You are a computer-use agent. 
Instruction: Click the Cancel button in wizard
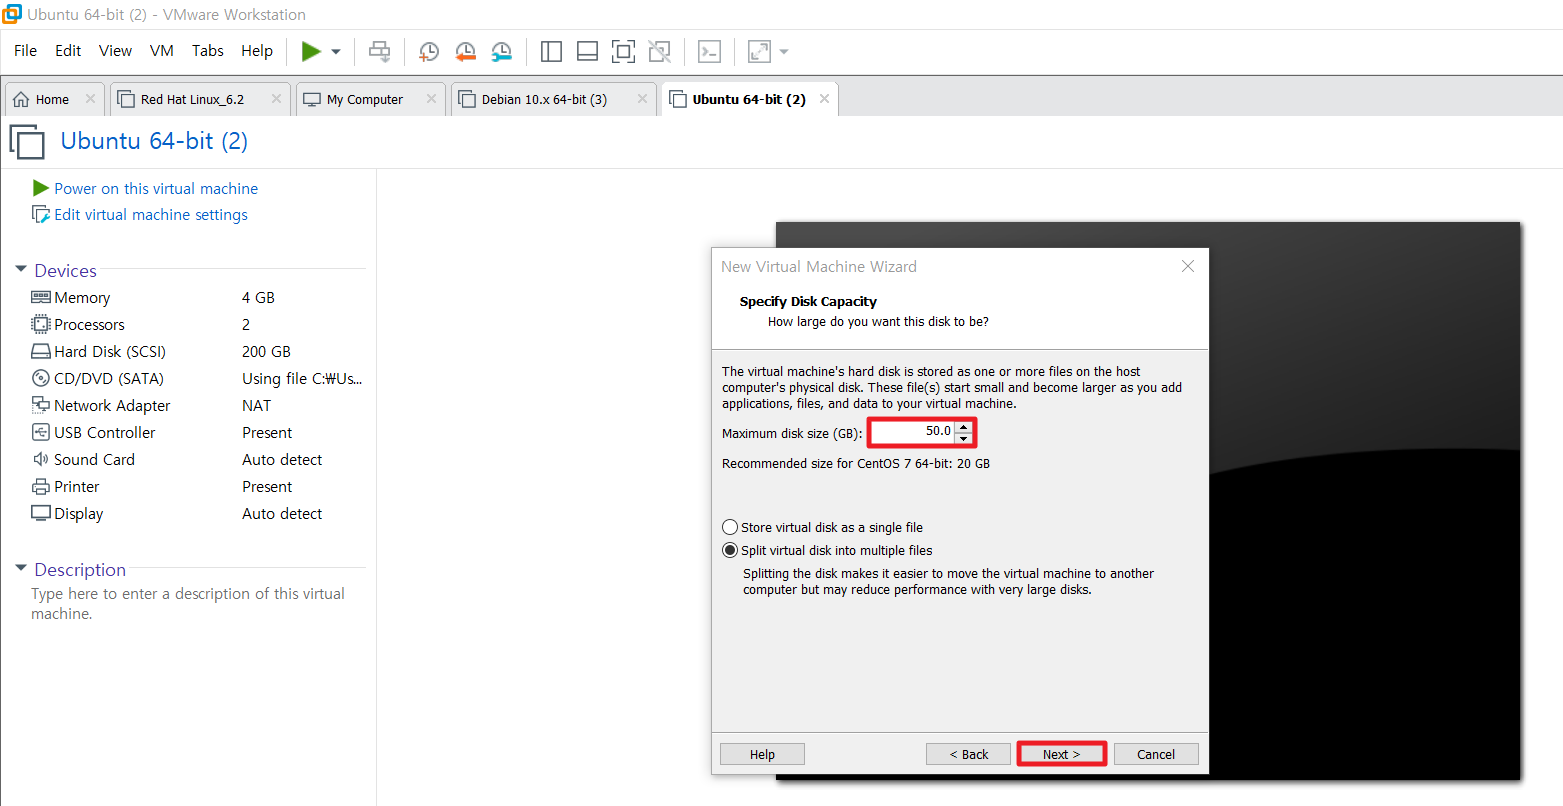[1156, 754]
